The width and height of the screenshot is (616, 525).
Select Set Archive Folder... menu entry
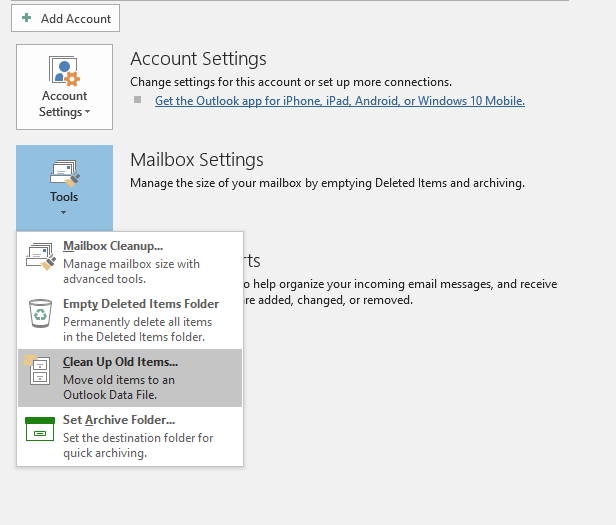(119, 420)
